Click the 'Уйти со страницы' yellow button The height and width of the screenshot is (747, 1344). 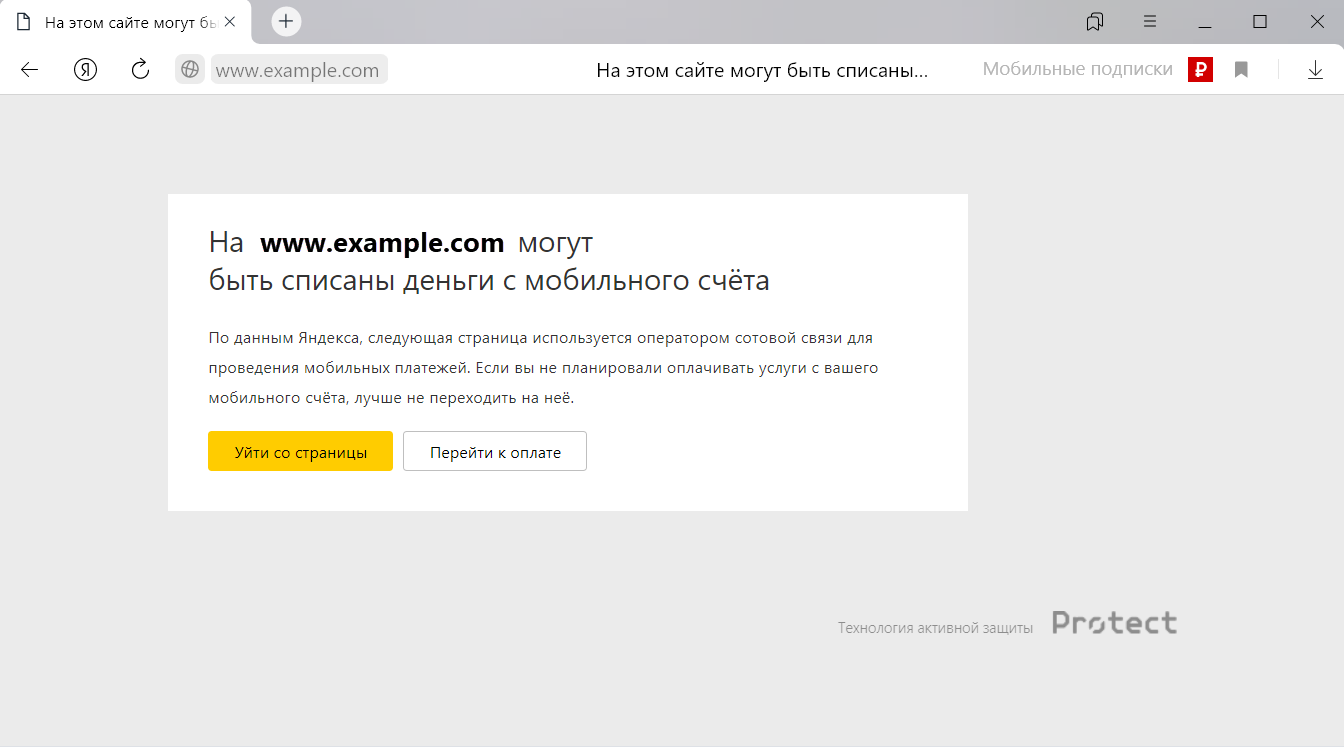point(300,452)
